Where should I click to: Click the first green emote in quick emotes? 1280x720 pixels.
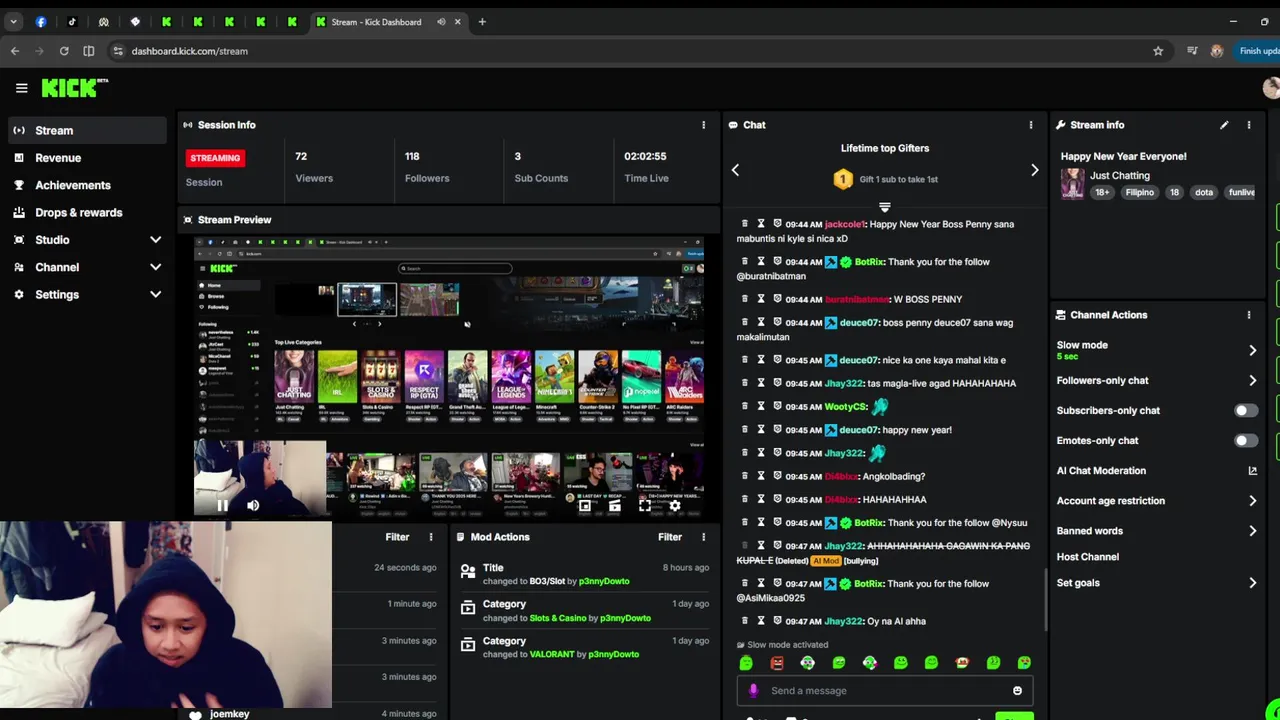click(x=746, y=663)
